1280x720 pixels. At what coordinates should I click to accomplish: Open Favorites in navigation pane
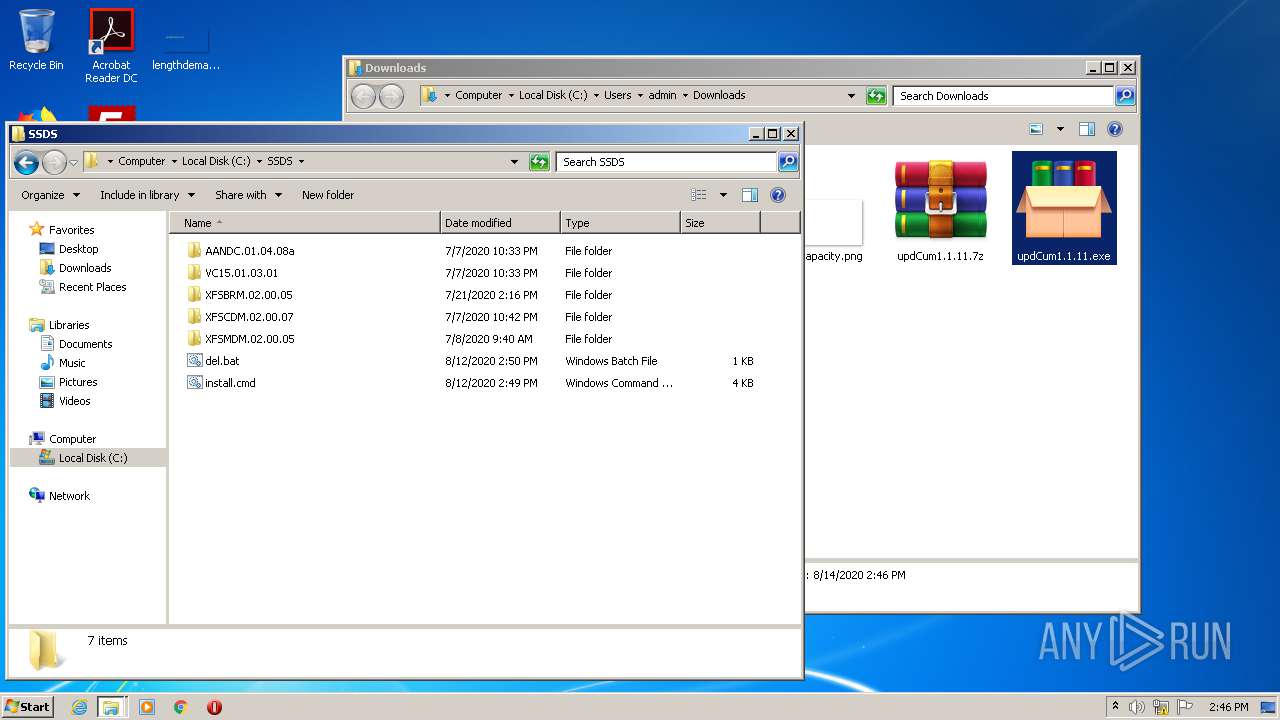point(71,230)
